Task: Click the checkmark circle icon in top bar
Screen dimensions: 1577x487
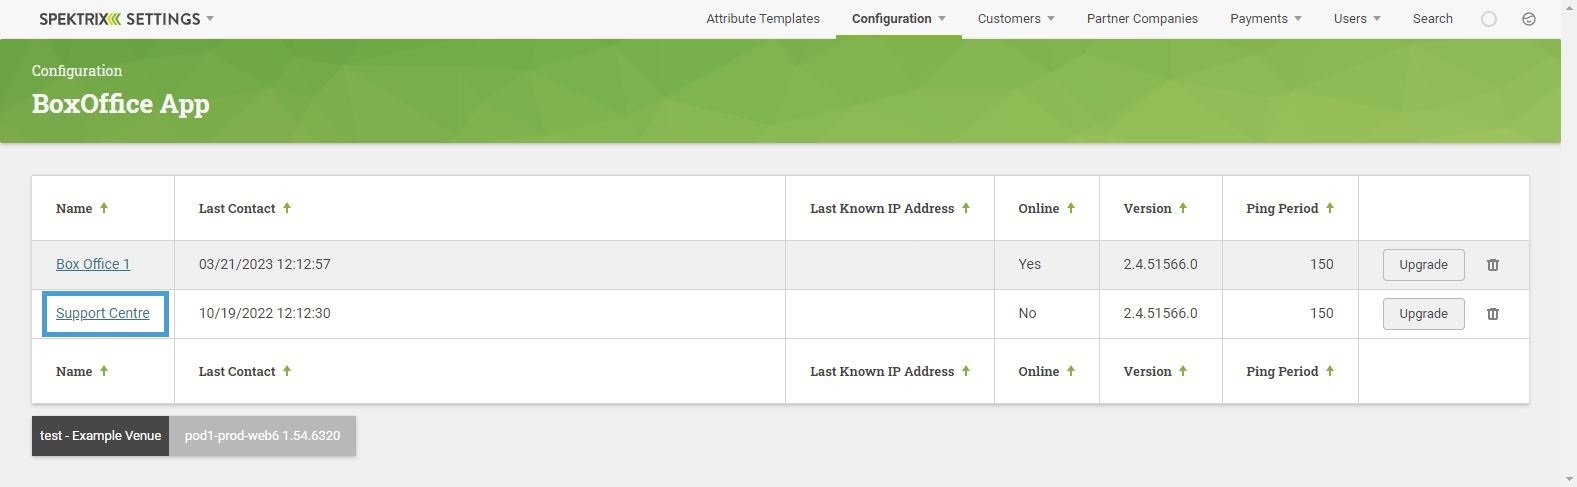Action: point(1529,19)
